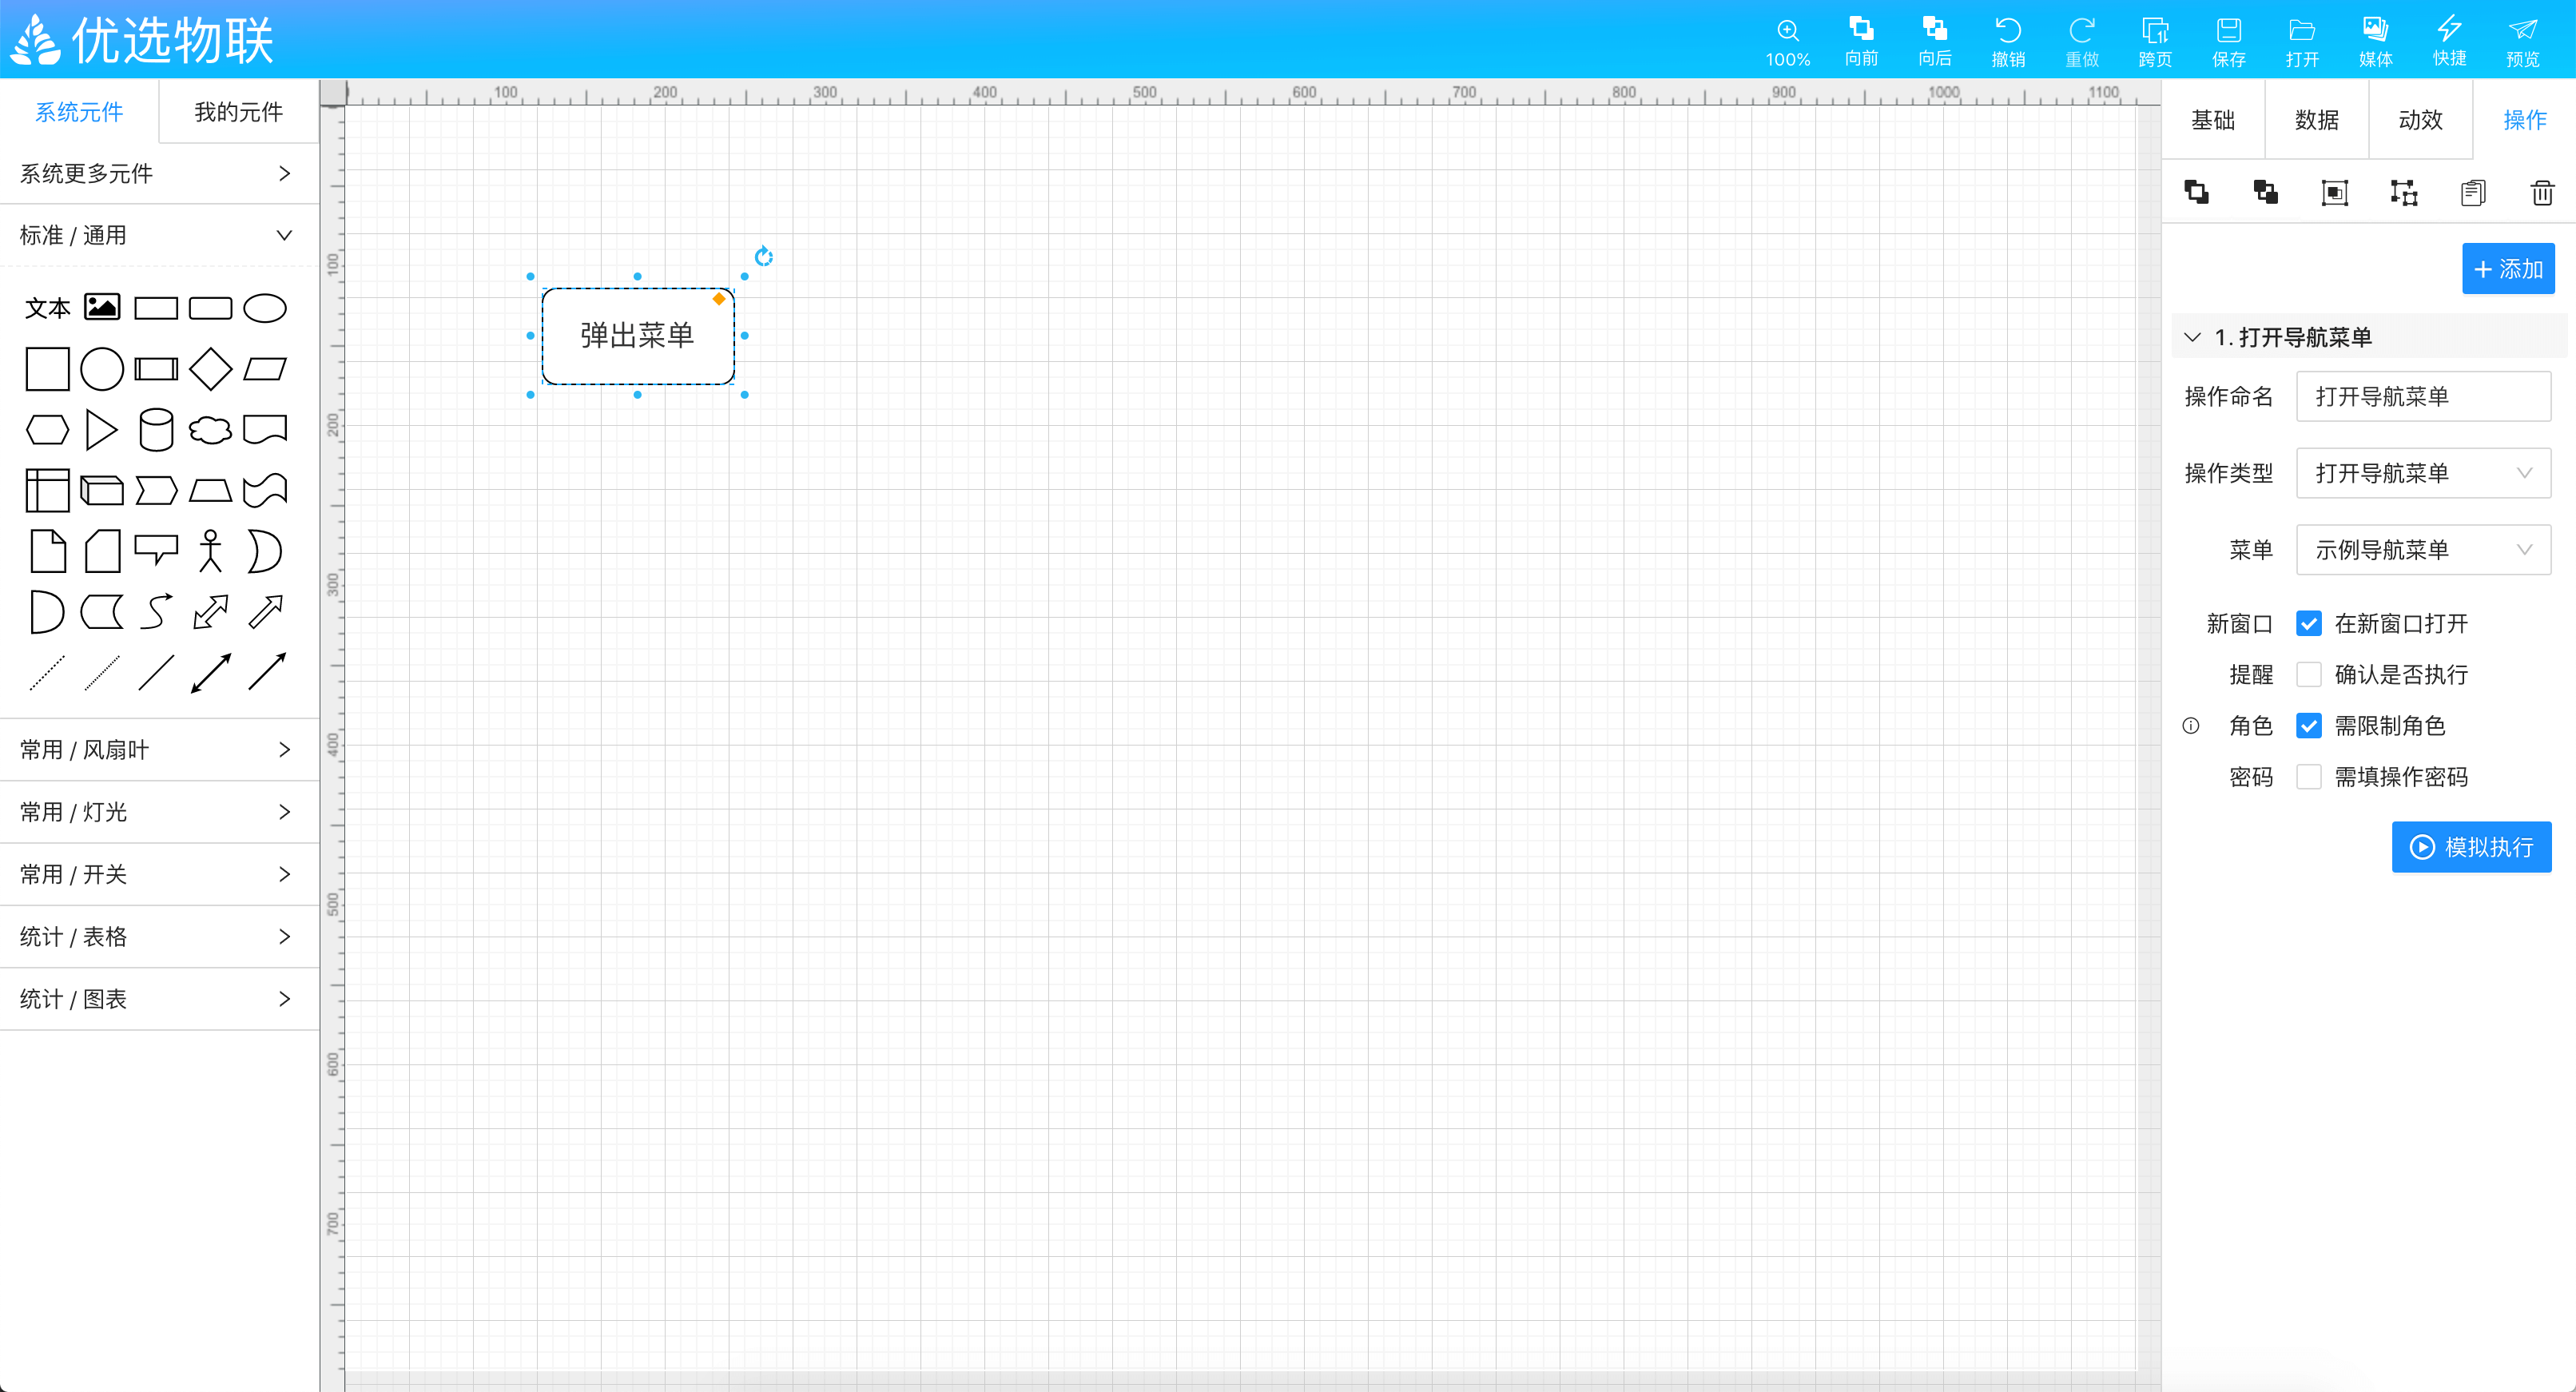Click the 添加 button
Viewport: 2576px width, 1392px height.
2508,269
